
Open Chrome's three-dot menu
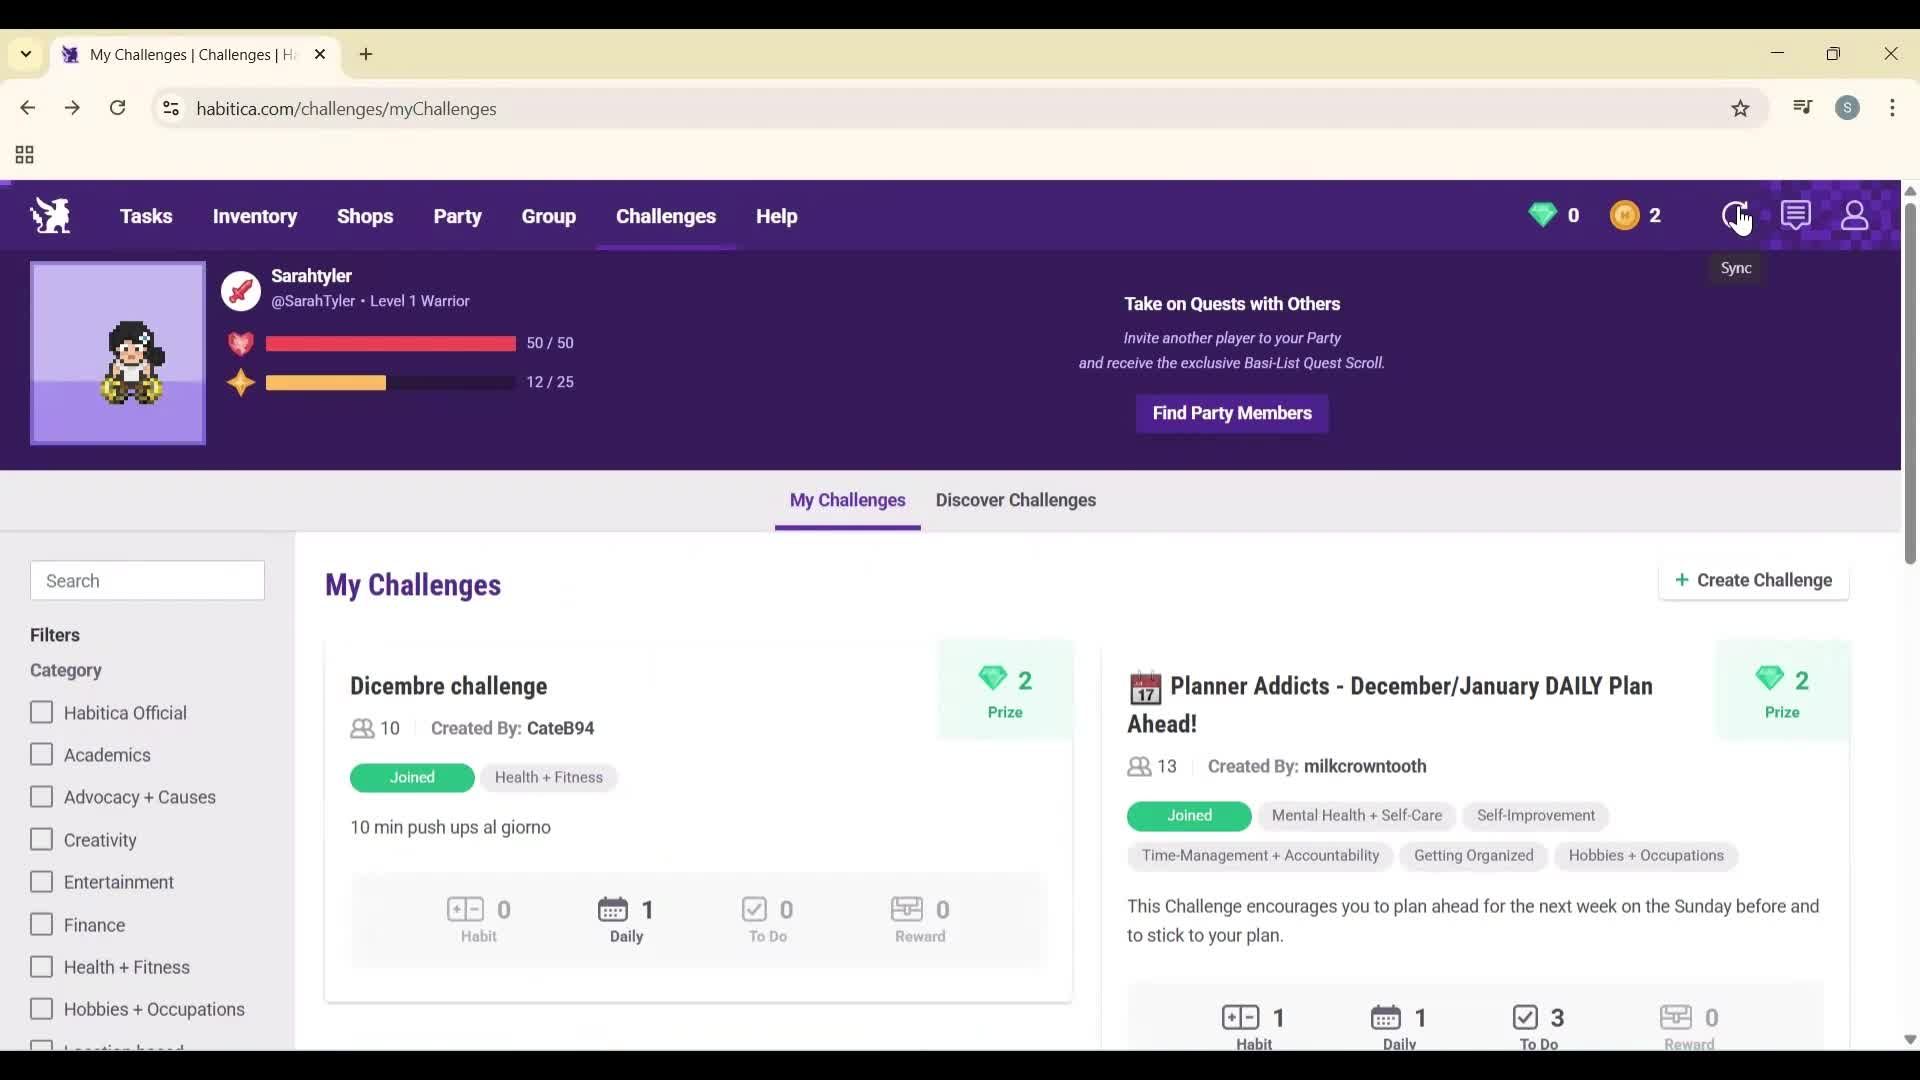click(x=1893, y=108)
